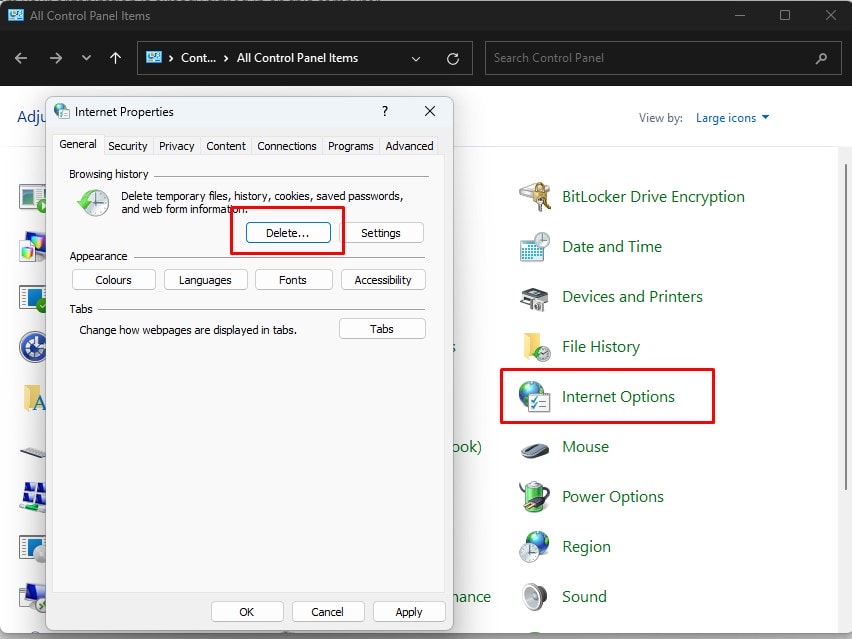This screenshot has height=639, width=852.
Task: Switch to the Advanced tab
Action: pyautogui.click(x=409, y=146)
